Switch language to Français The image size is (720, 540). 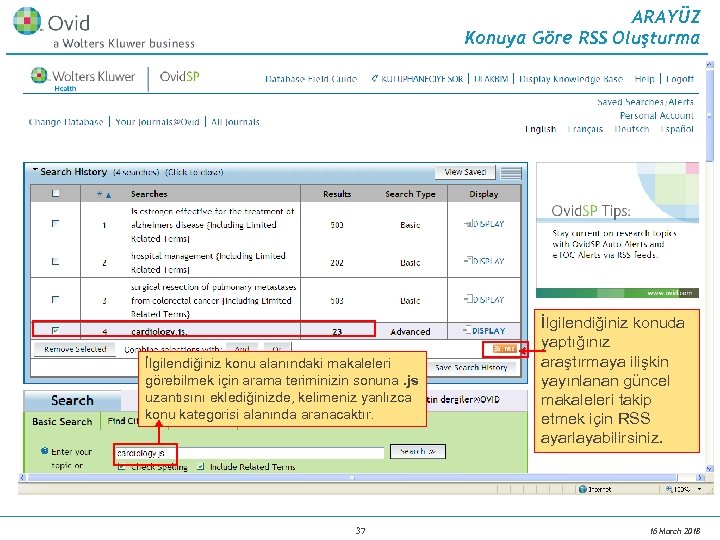[585, 129]
